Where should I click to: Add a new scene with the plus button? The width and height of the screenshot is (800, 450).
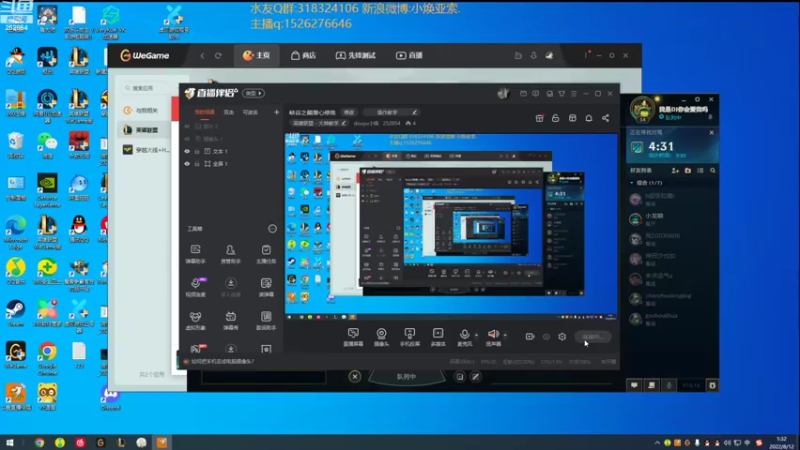tap(276, 112)
